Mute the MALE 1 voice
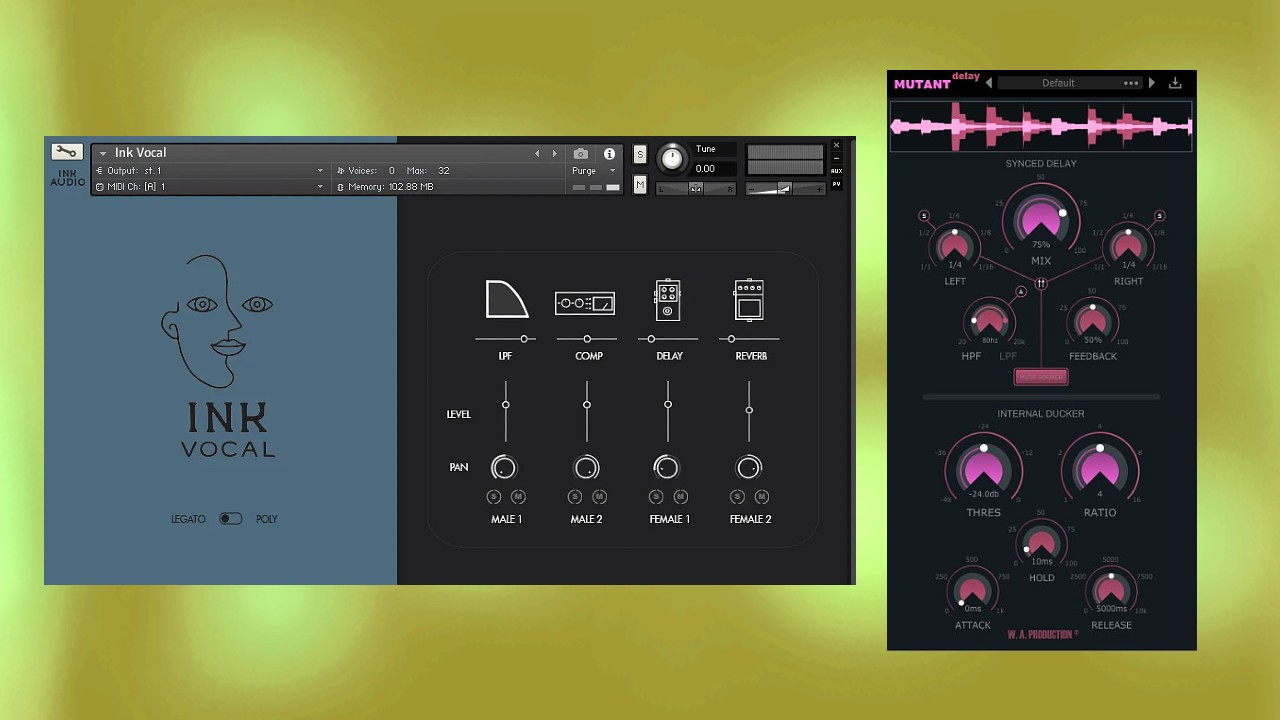This screenshot has height=720, width=1280. point(518,497)
